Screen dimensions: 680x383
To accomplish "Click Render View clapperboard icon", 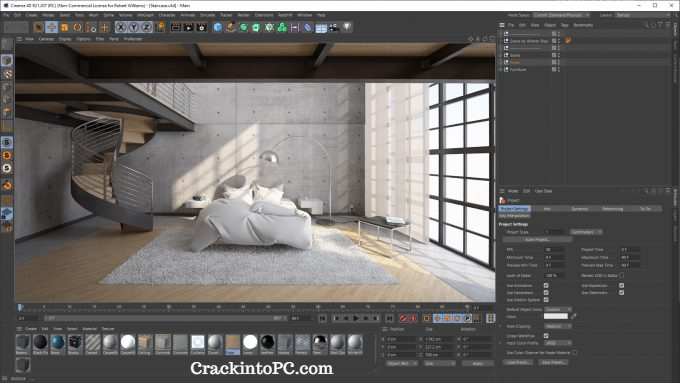I will [x=176, y=27].
